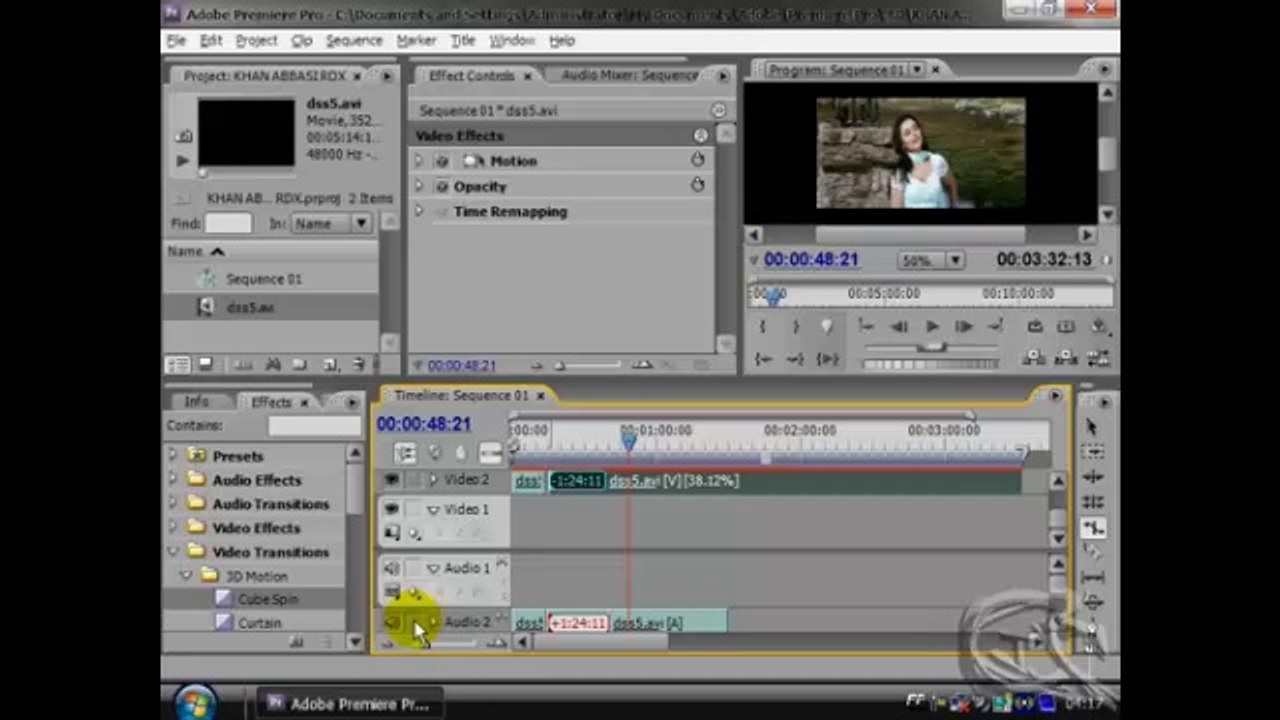Click the Extract button in Program monitor
This screenshot has height=720, width=1280.
tap(1066, 358)
